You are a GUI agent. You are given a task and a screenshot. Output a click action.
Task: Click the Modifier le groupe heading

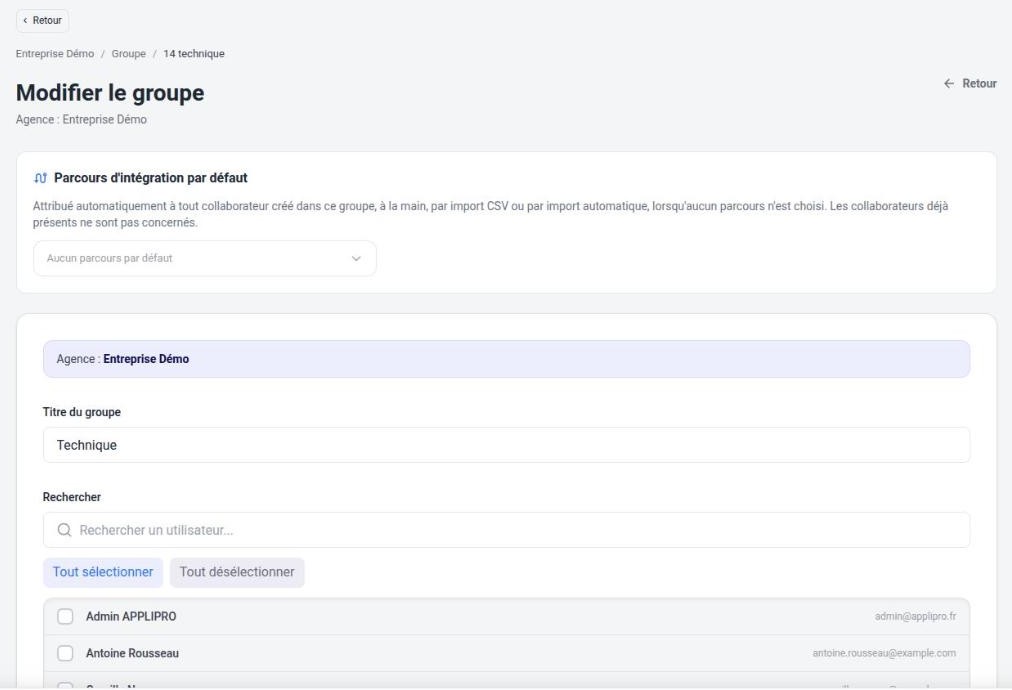[x=110, y=93]
